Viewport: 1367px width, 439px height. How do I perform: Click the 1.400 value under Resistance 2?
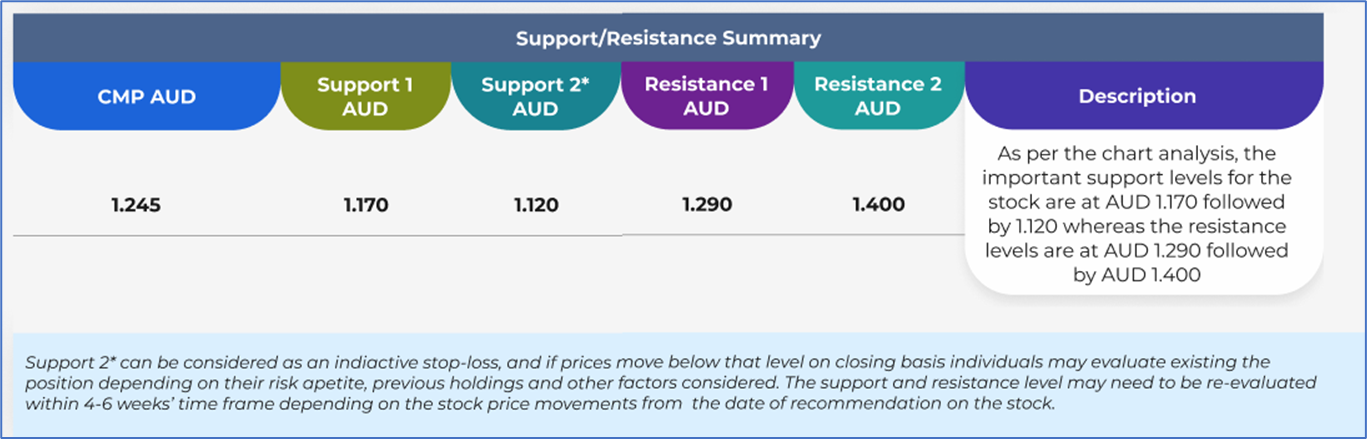pos(878,205)
